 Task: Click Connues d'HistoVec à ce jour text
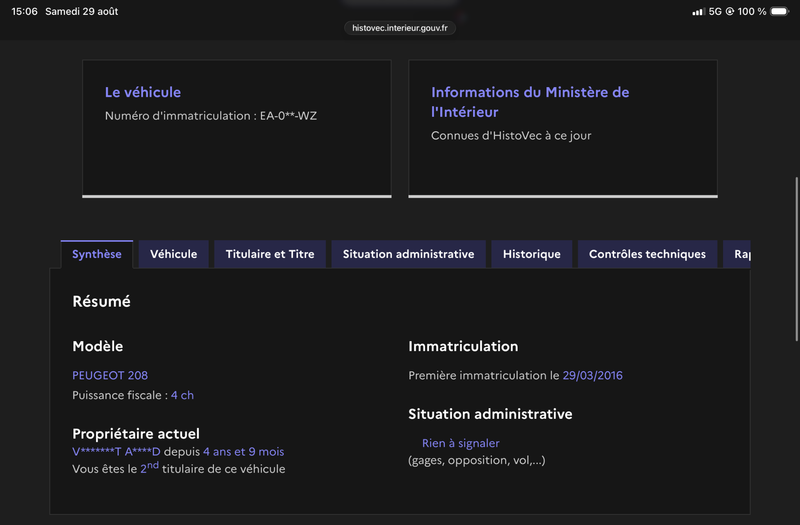click(511, 136)
